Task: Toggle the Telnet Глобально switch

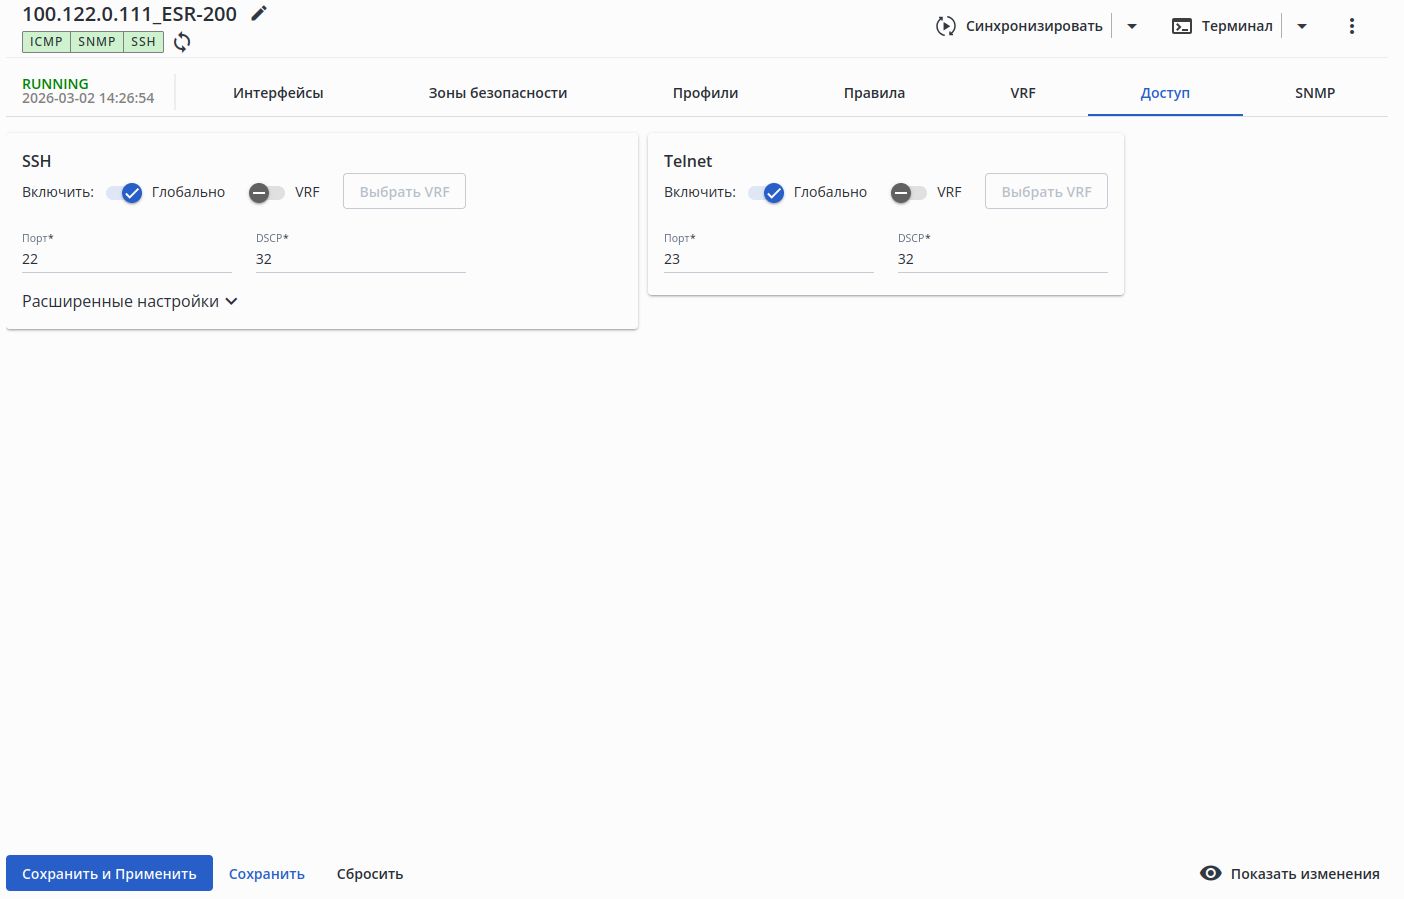Action: click(x=767, y=193)
